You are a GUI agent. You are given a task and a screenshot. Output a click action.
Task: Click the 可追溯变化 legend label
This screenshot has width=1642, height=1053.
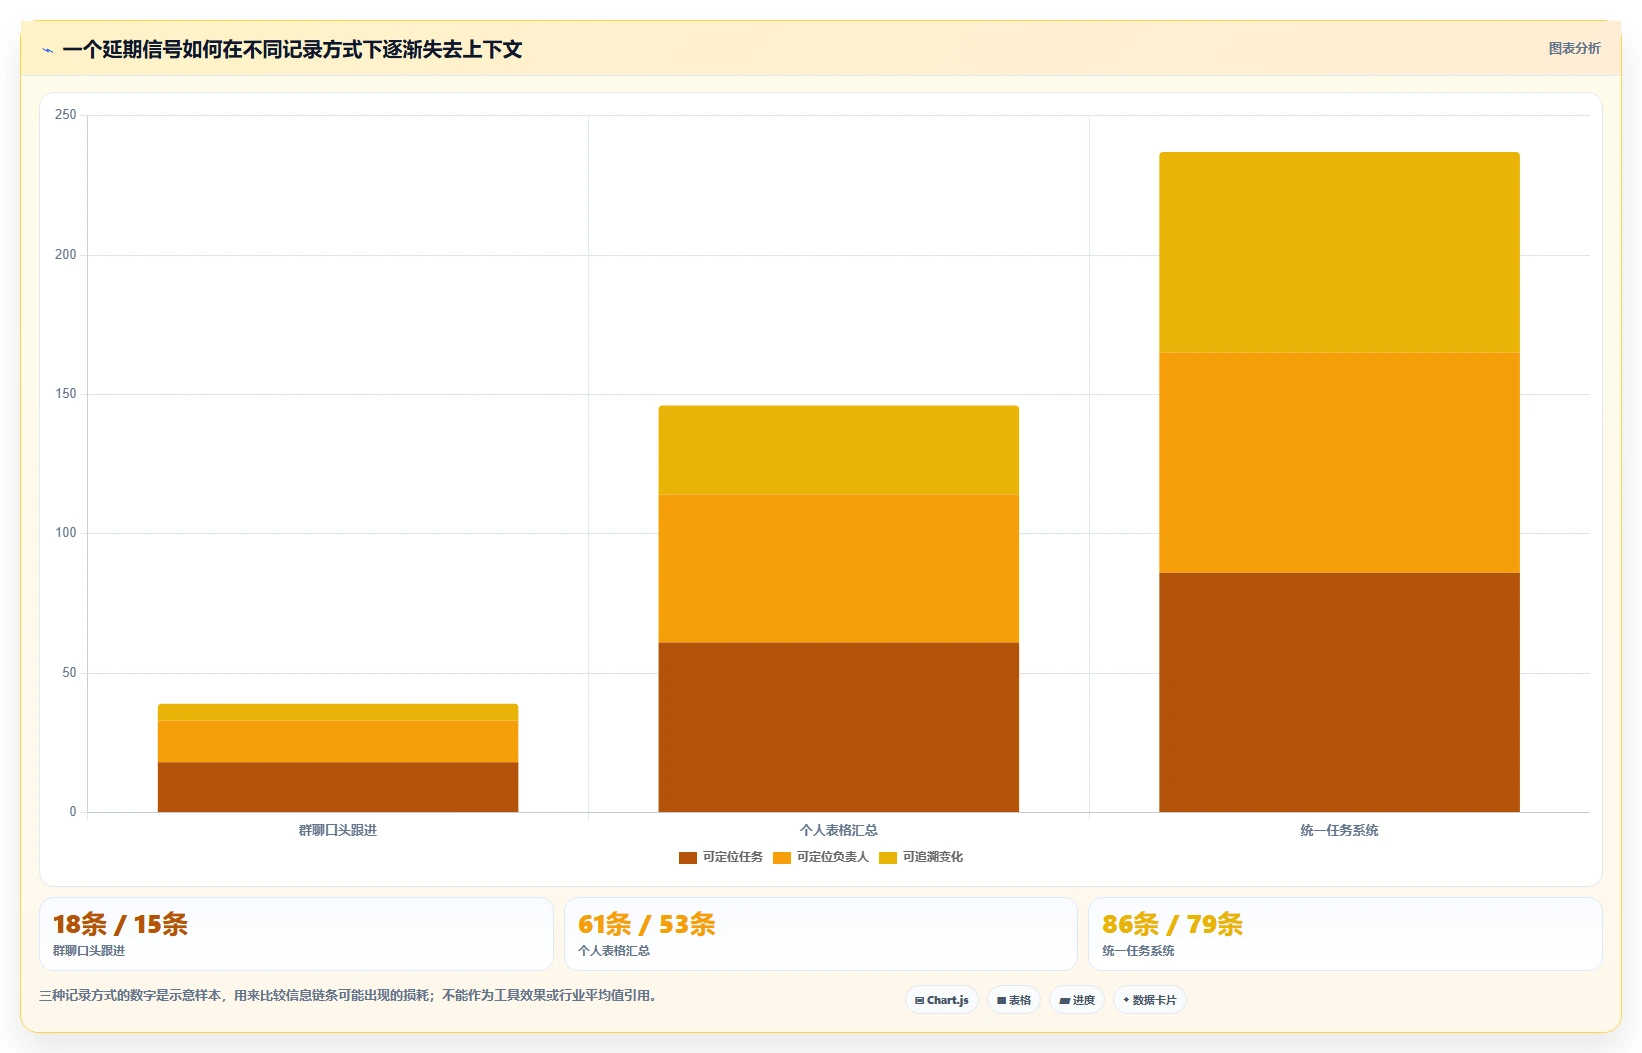coord(932,857)
